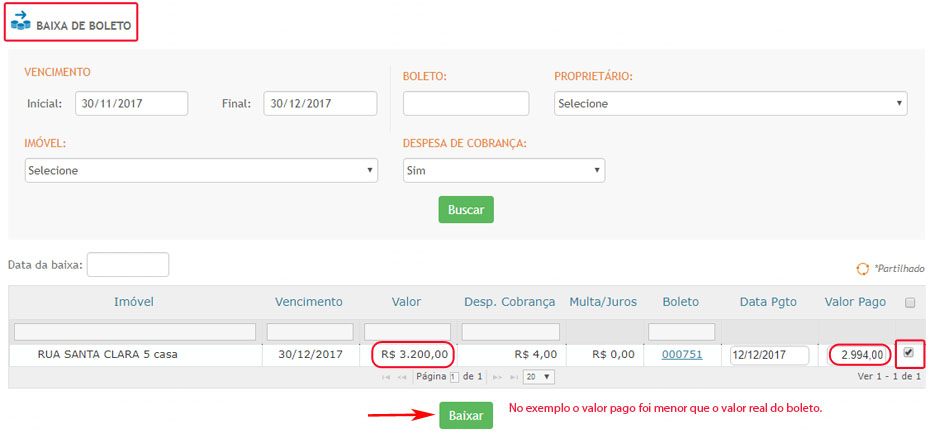Image resolution: width=930 pixels, height=434 pixels.
Task: Go to first page pagination icon
Action: (x=386, y=377)
